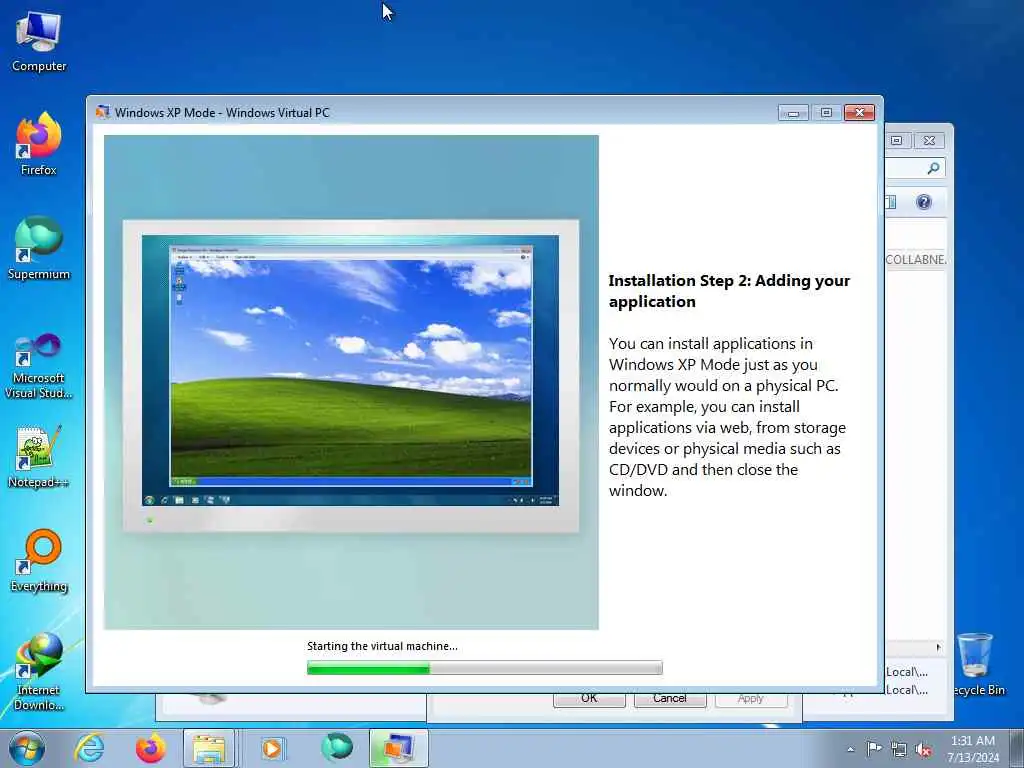Open the Action Center flag icon
This screenshot has height=768, width=1024.
tap(874, 748)
